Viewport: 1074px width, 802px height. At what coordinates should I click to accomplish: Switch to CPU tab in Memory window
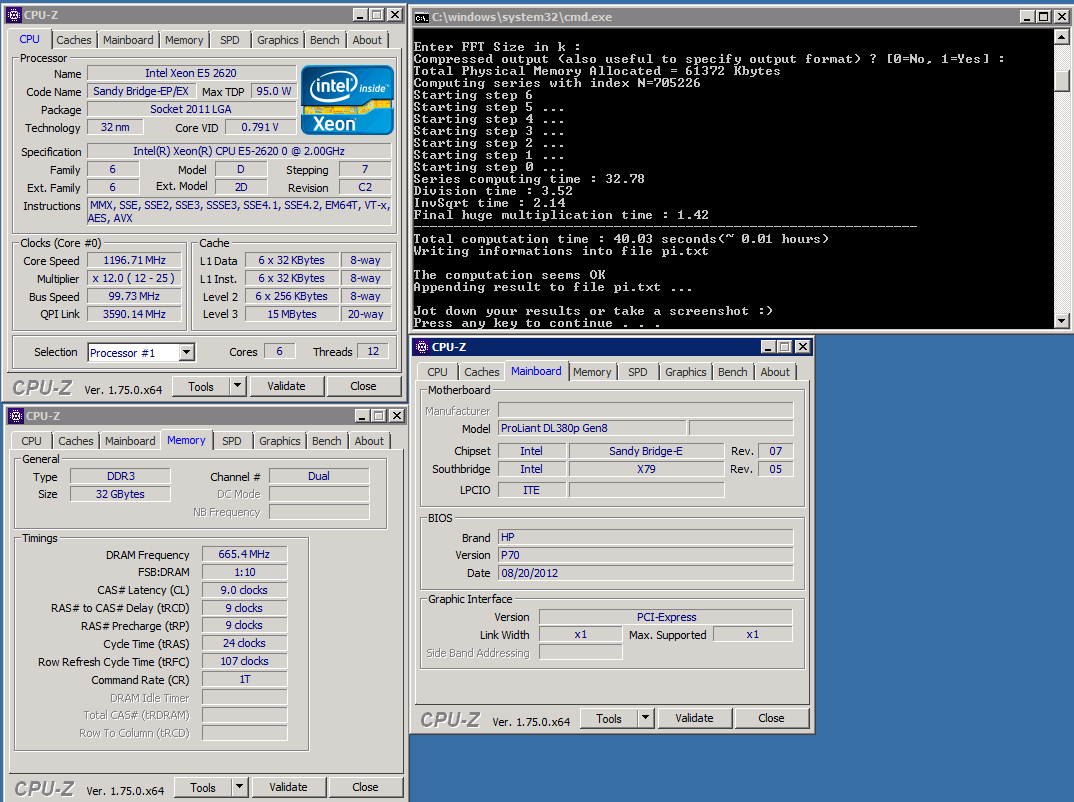32,441
